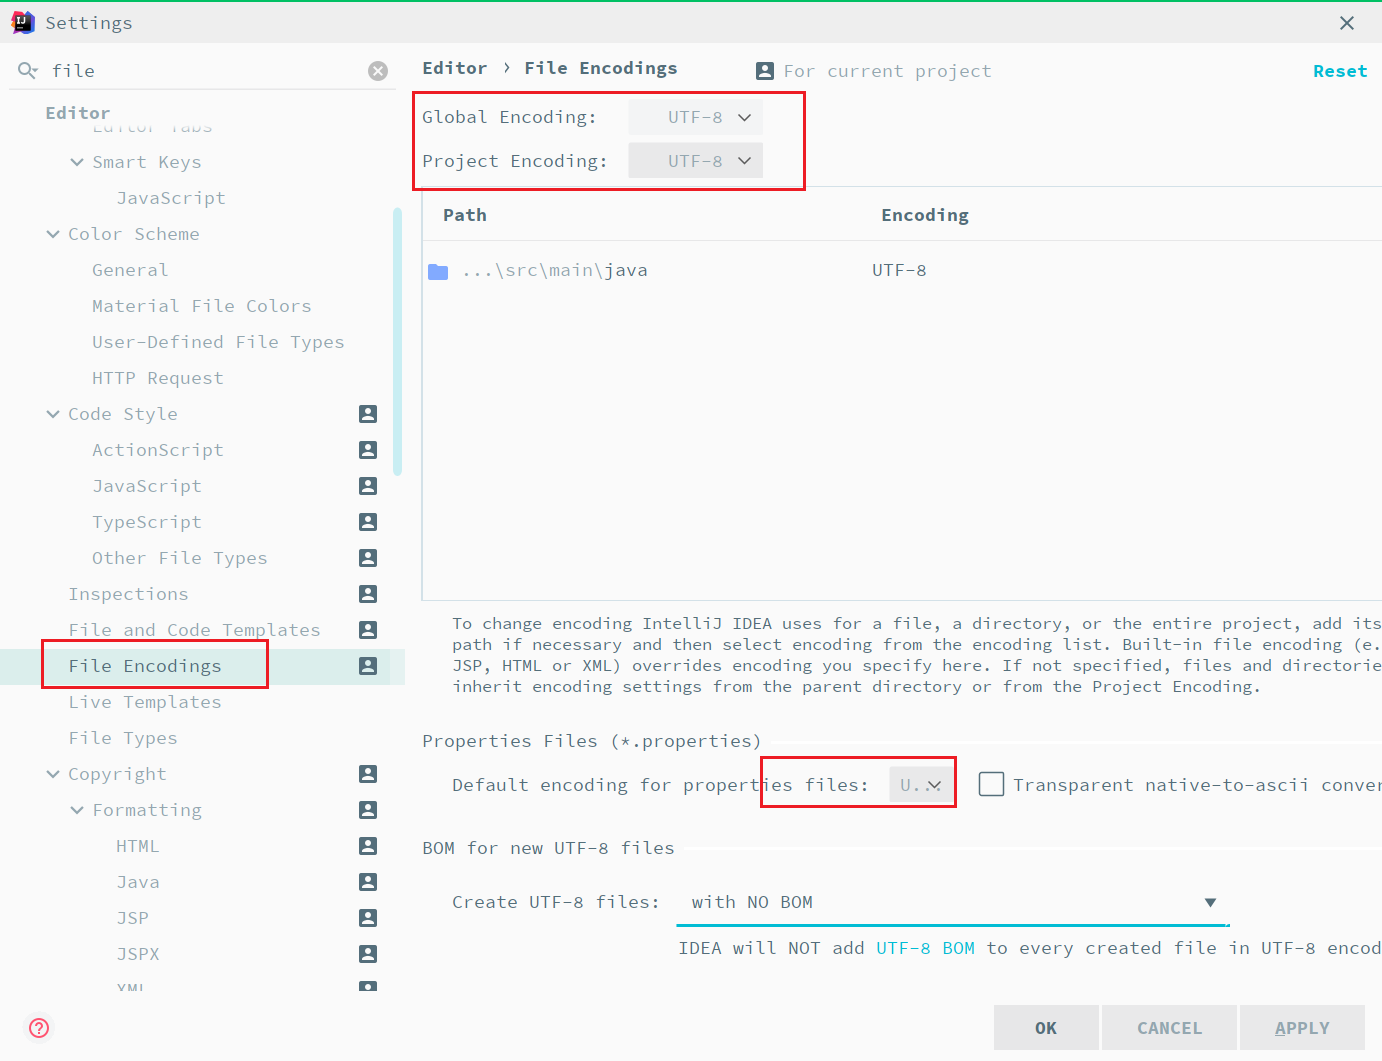This screenshot has height=1061, width=1382.
Task: Click the For current project icon
Action: click(x=765, y=71)
